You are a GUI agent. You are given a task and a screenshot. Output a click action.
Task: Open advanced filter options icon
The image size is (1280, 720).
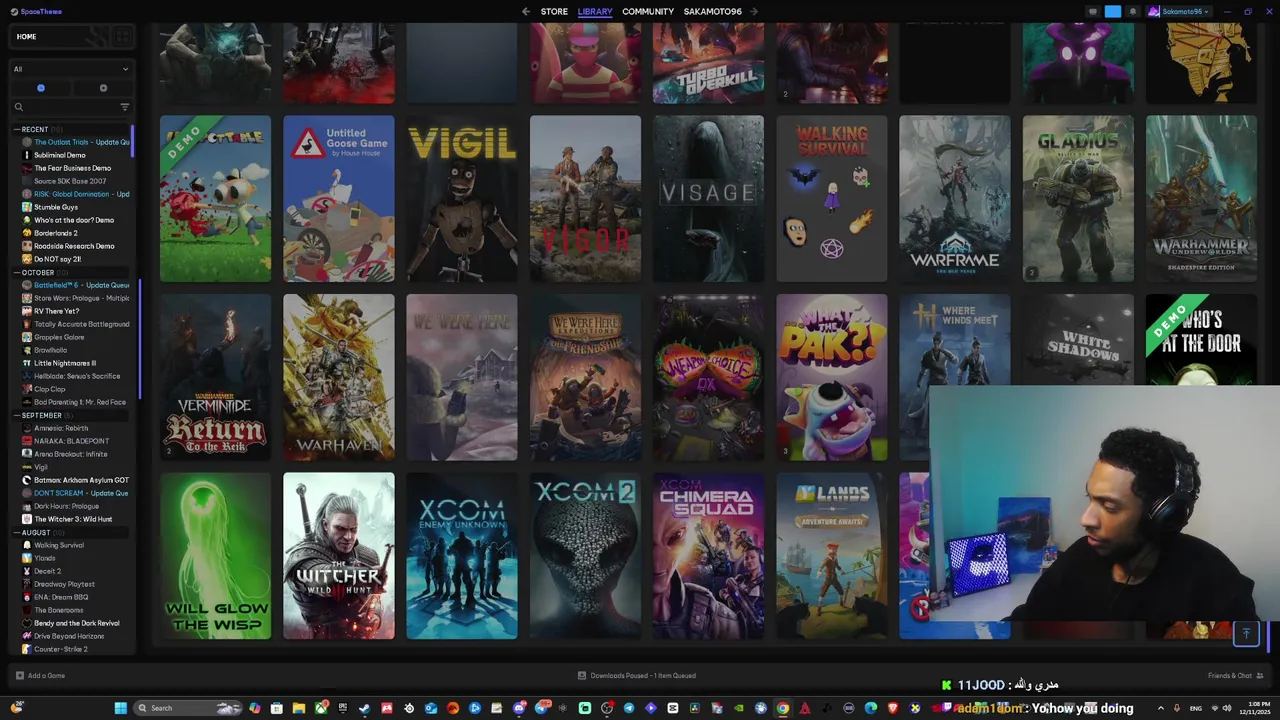click(x=125, y=107)
